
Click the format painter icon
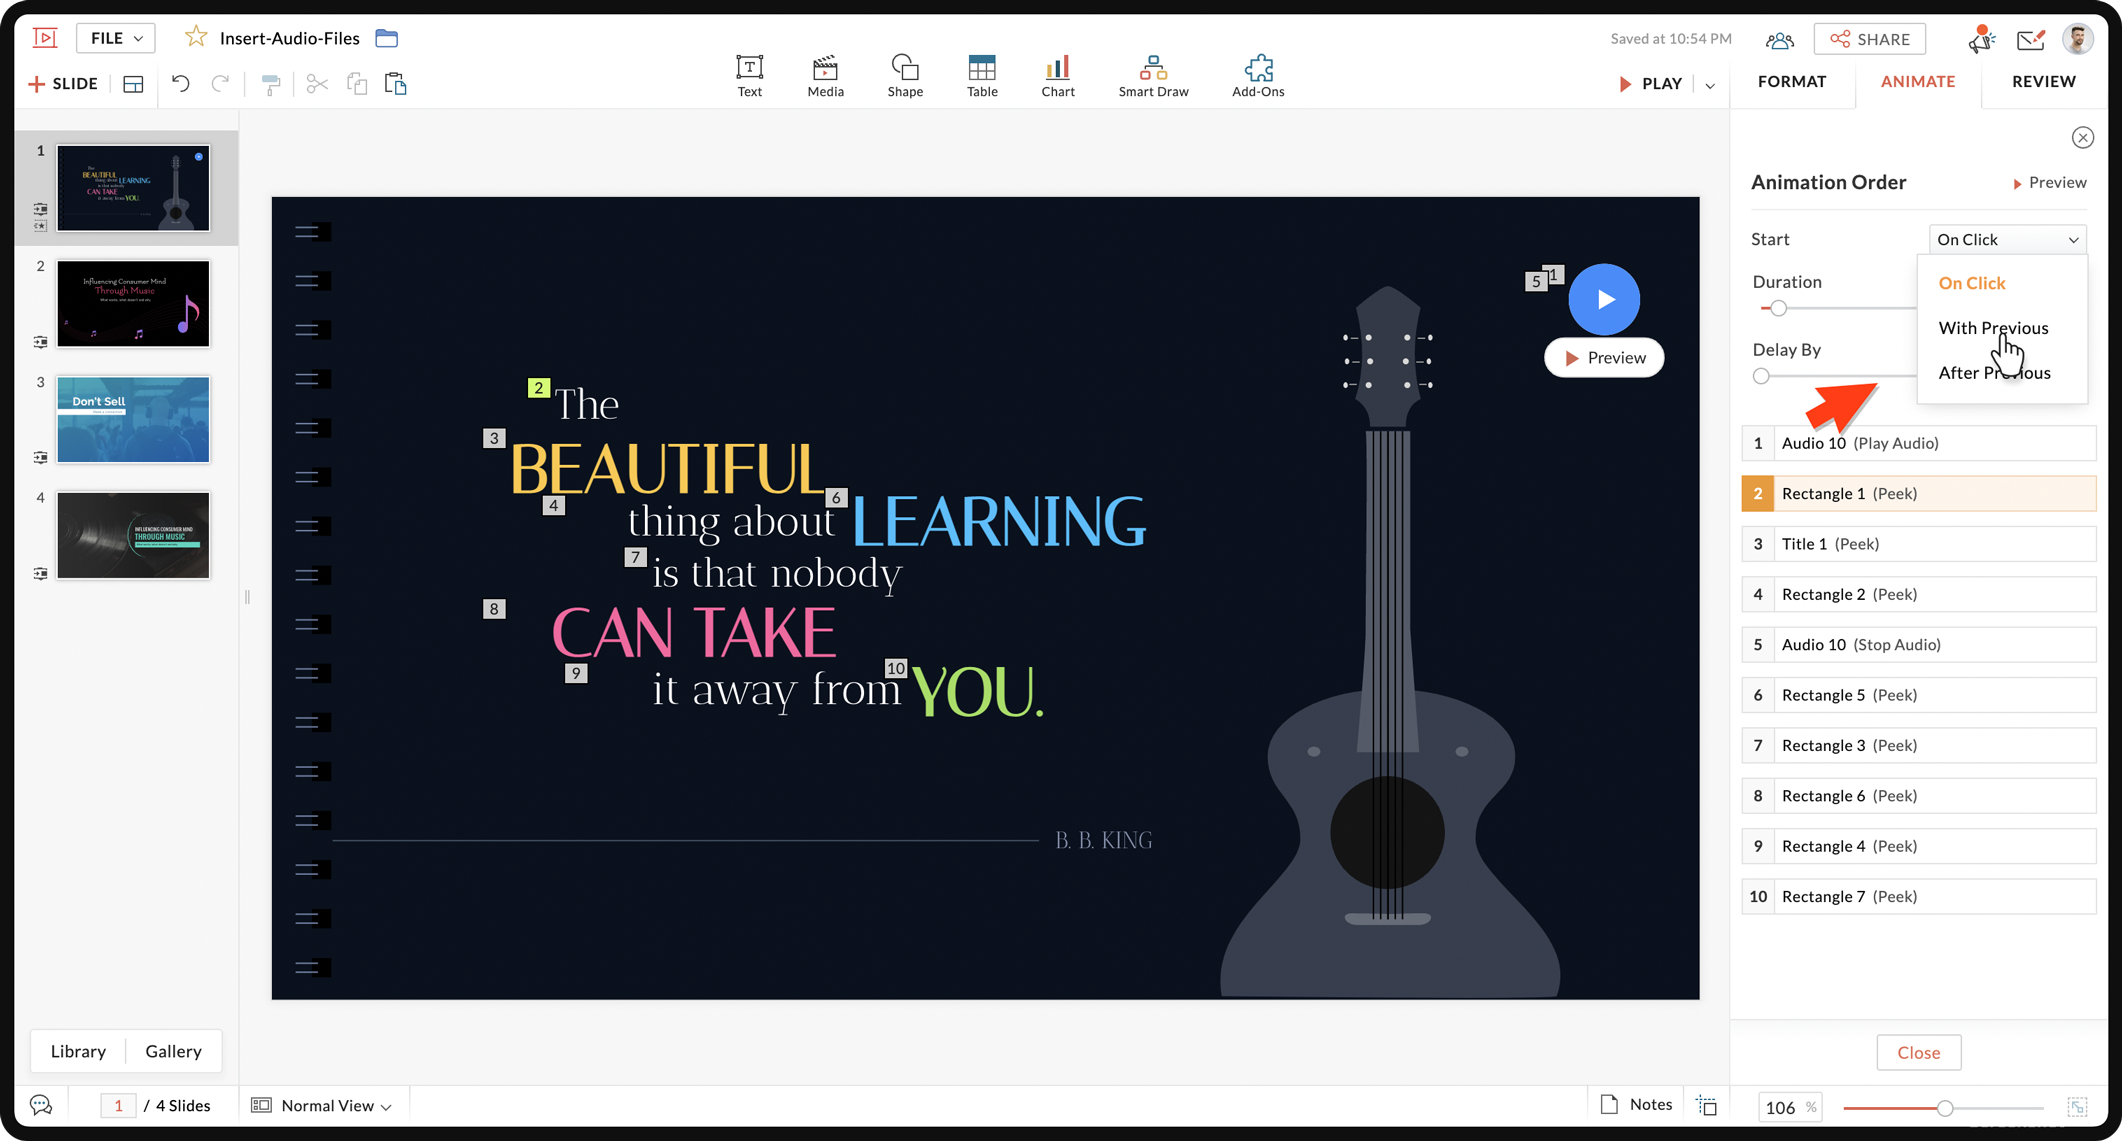click(x=271, y=84)
